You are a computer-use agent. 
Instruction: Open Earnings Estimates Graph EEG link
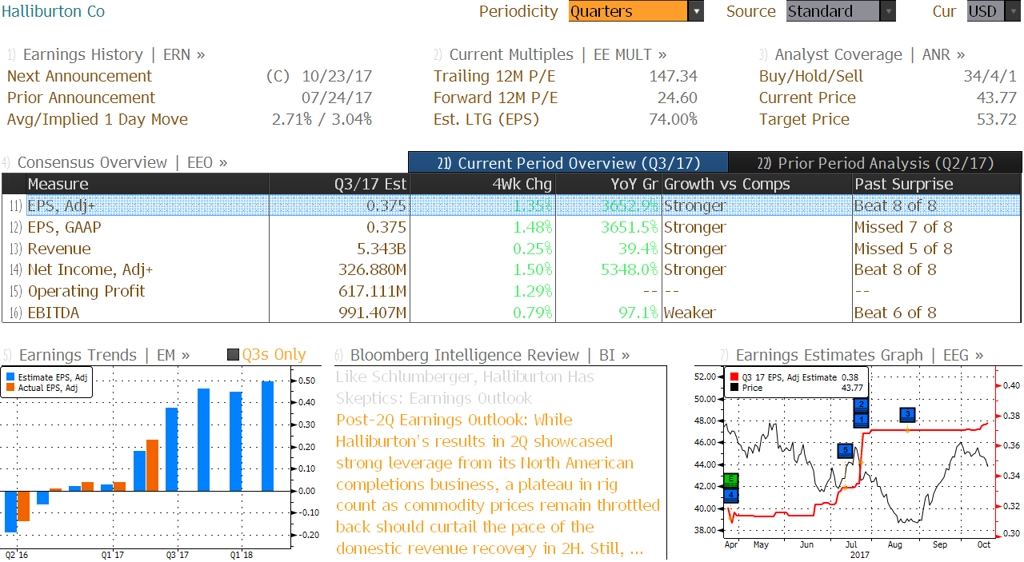(x=859, y=355)
